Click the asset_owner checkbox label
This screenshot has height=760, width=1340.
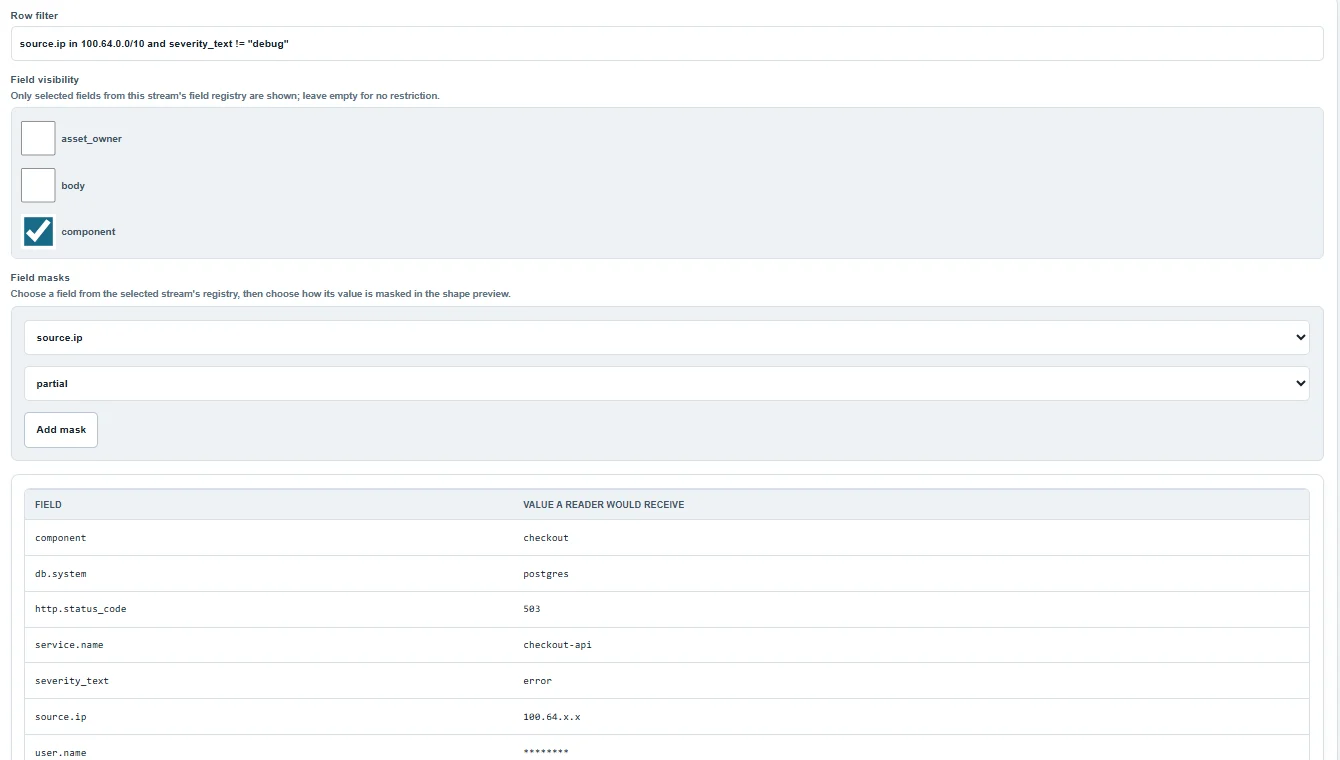pos(92,139)
